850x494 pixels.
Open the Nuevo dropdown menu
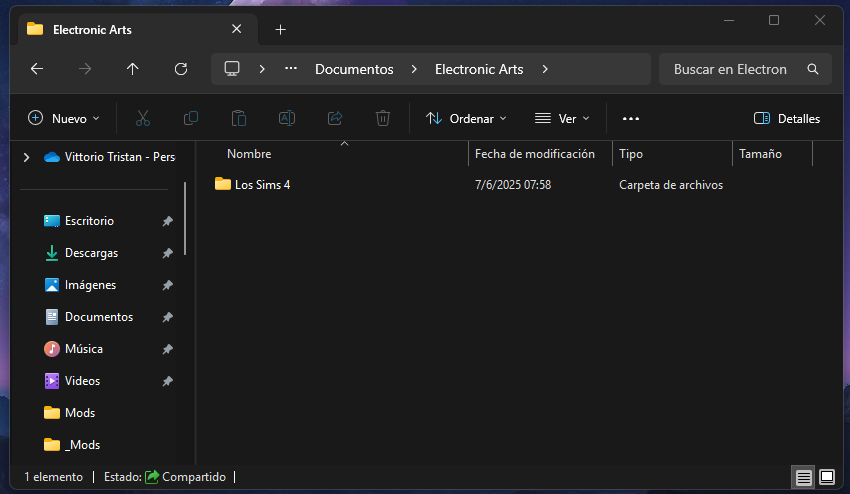[64, 118]
